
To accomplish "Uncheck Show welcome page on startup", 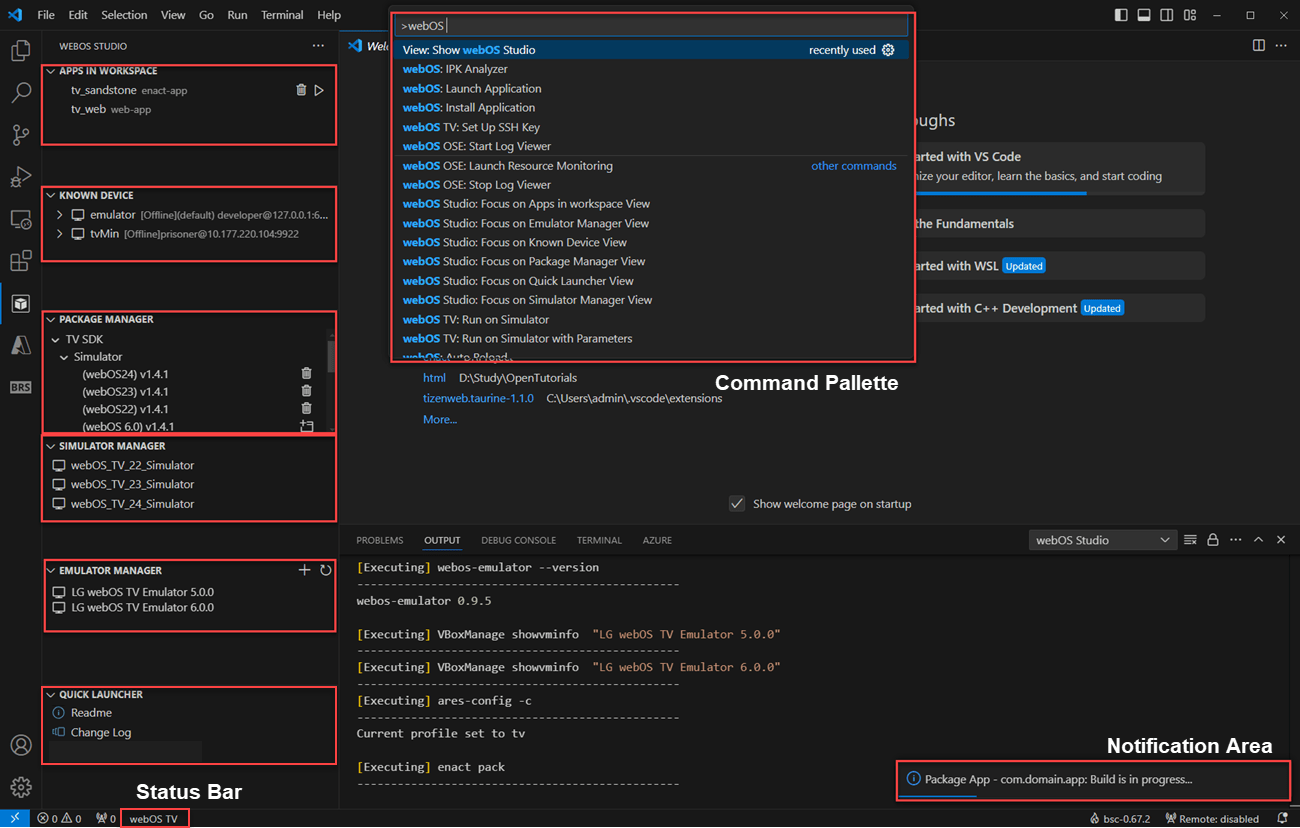I will pos(737,503).
